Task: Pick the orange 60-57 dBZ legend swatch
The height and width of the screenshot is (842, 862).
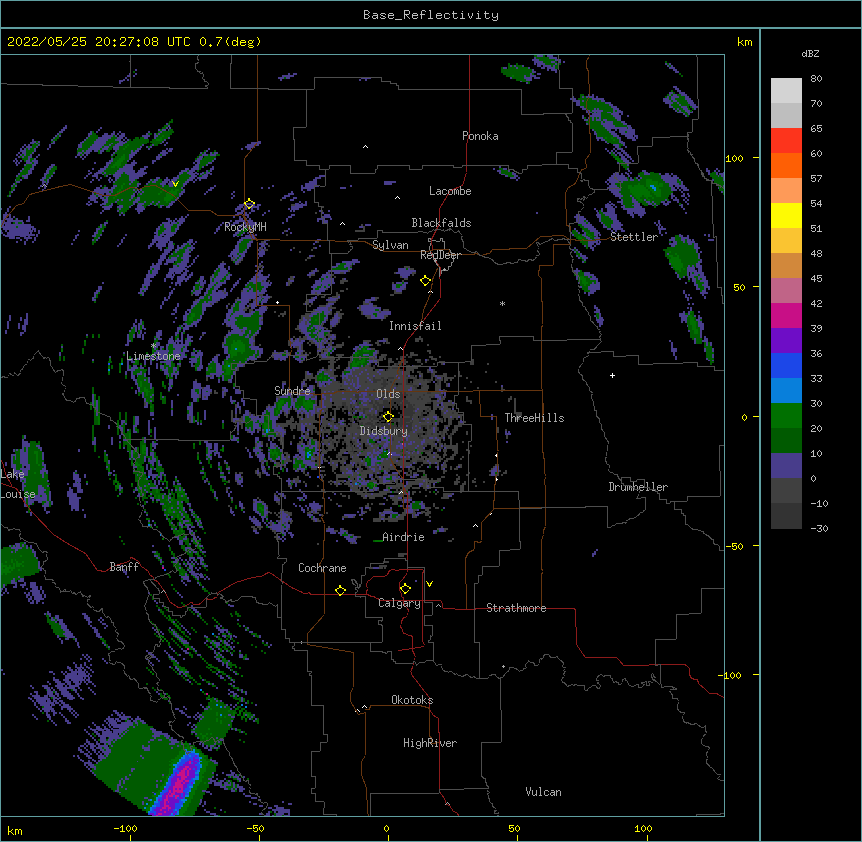Action: tap(786, 165)
